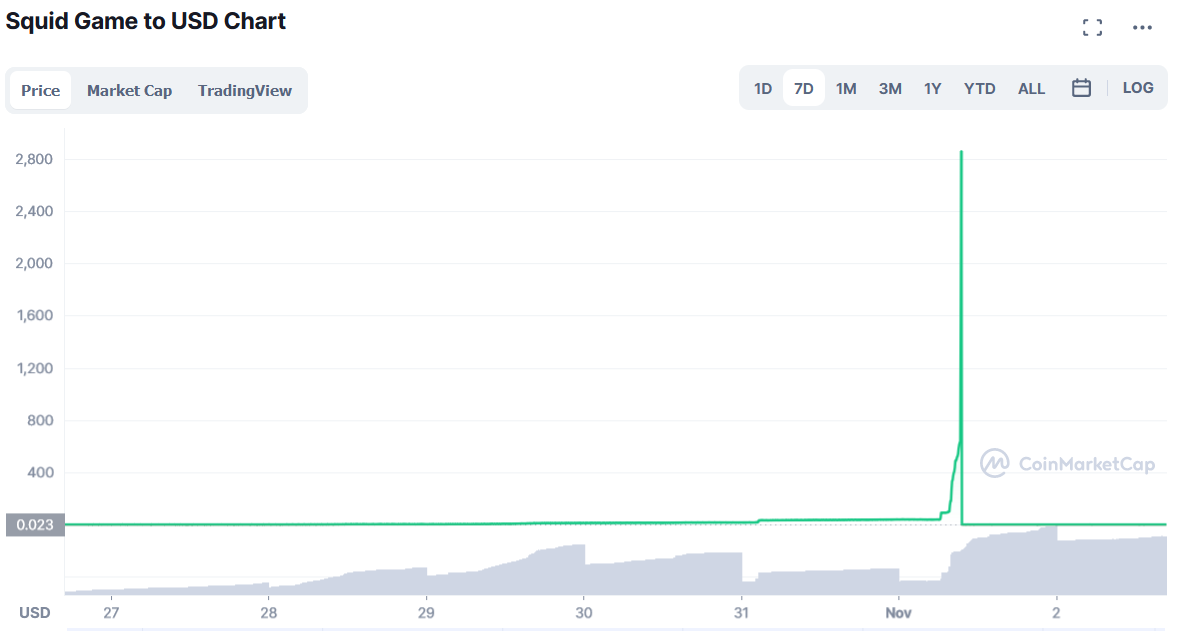Open the three-dot more options menu
Viewport: 1188px width, 631px height.
pos(1142,28)
